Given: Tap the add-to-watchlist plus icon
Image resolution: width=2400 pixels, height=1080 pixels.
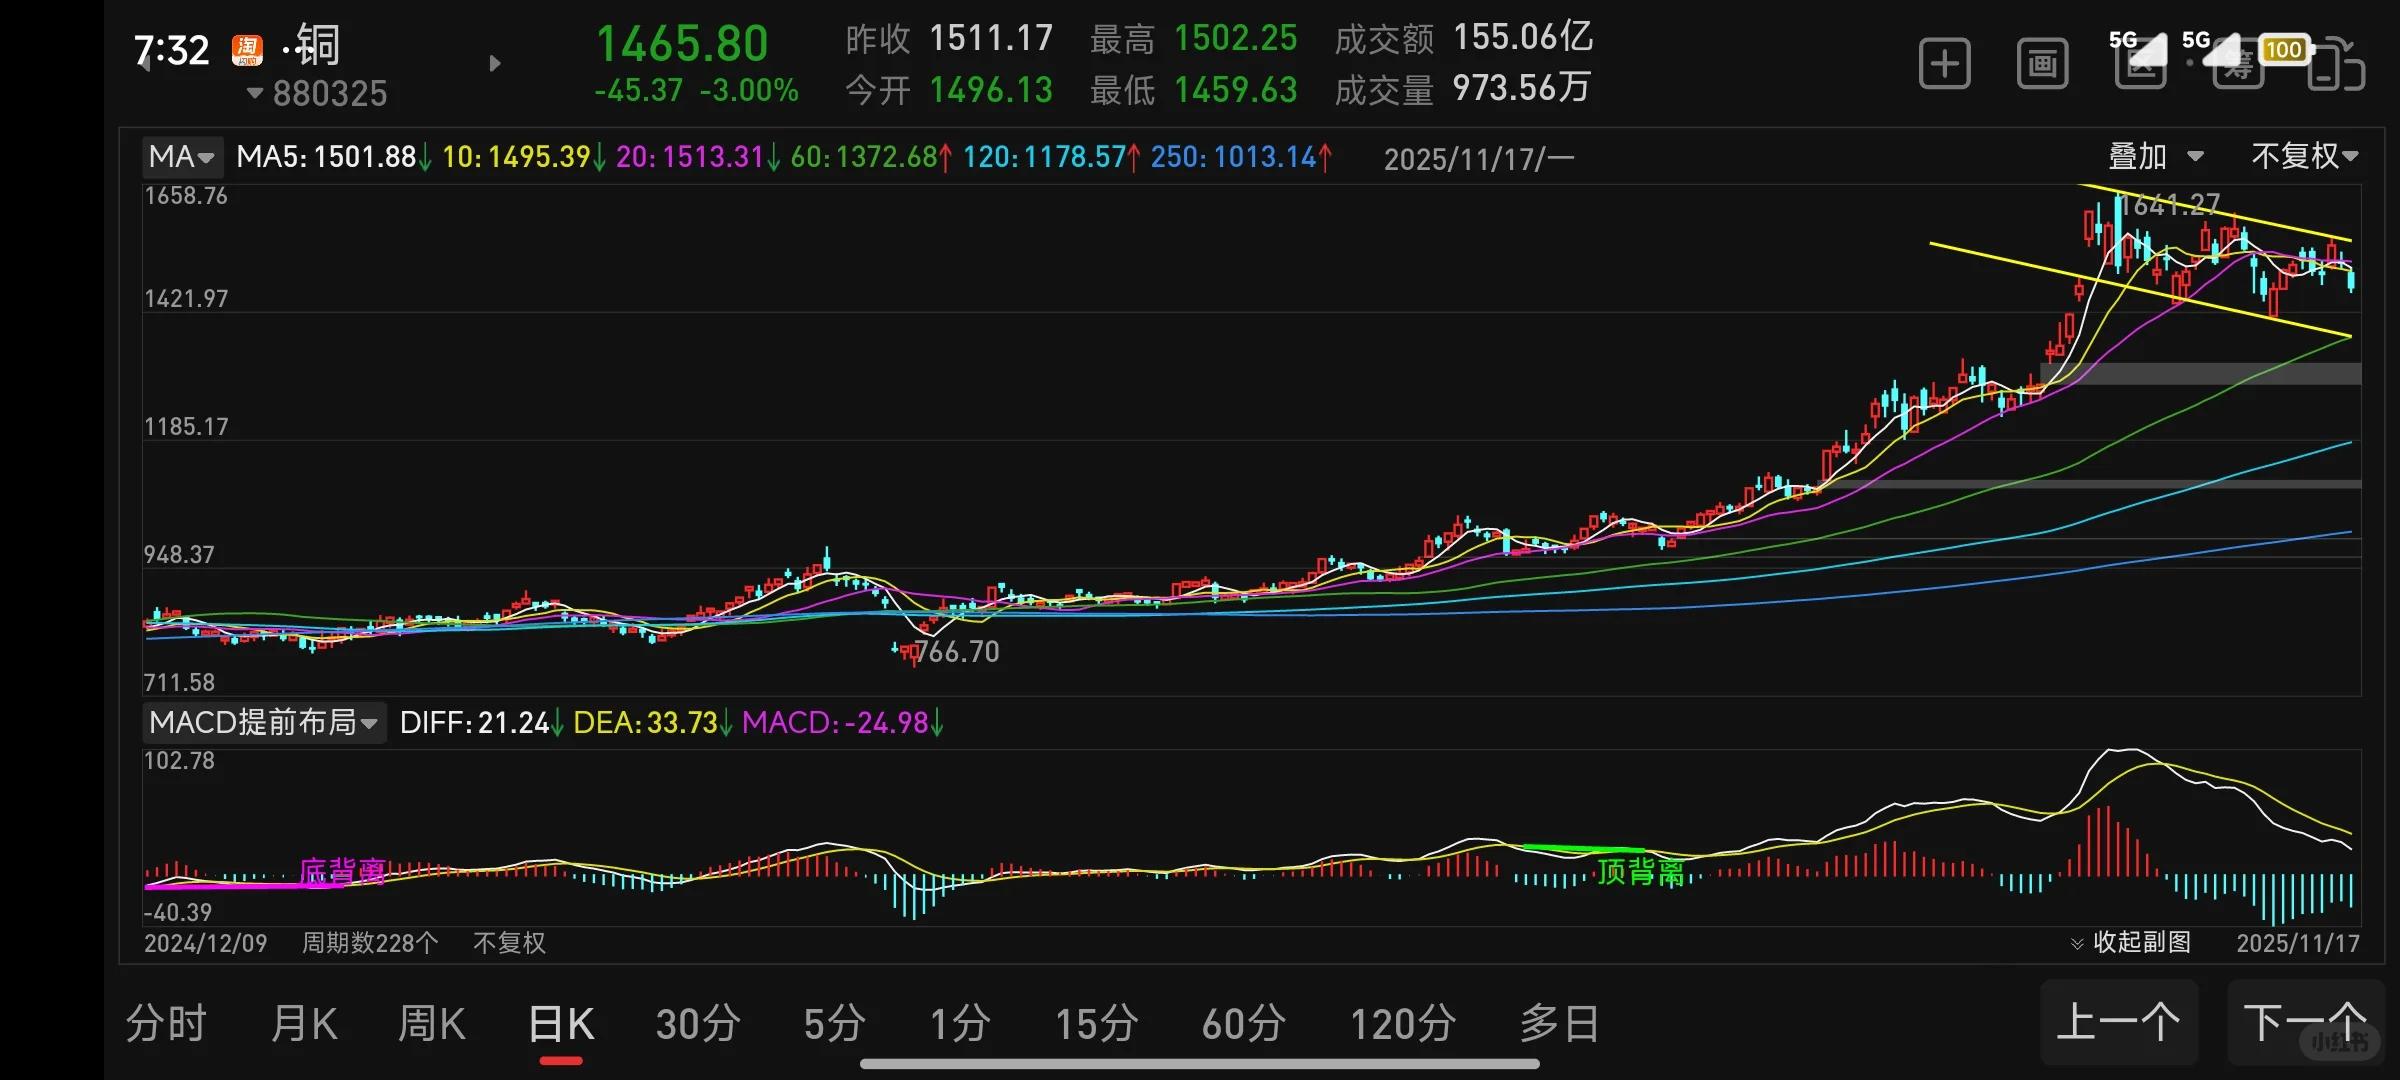Looking at the screenshot, I should pyautogui.click(x=1944, y=65).
